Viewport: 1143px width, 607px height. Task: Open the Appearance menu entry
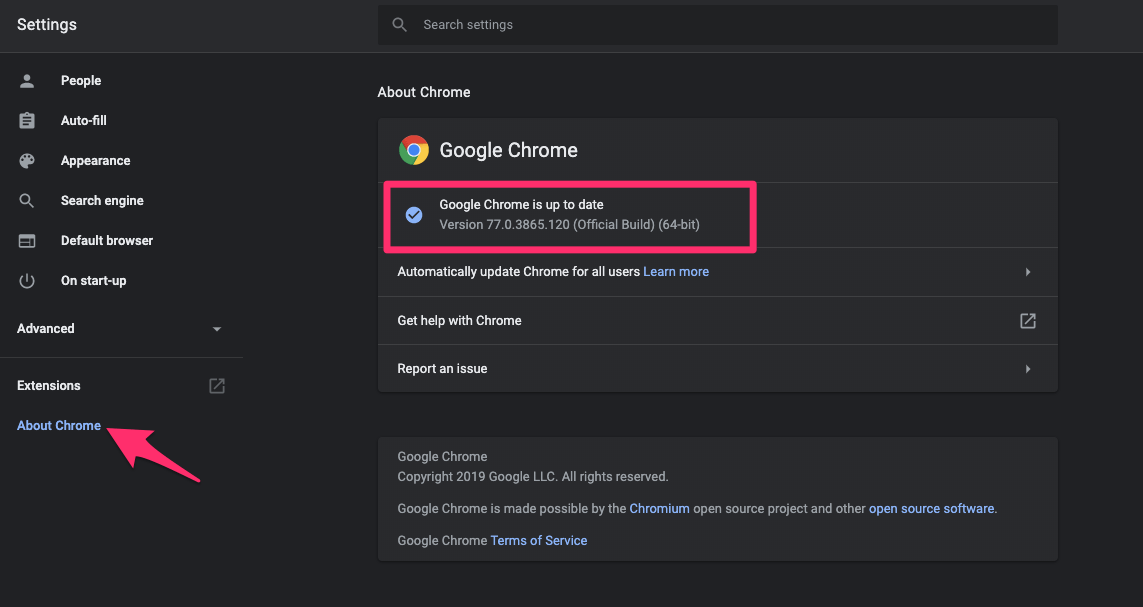(95, 160)
